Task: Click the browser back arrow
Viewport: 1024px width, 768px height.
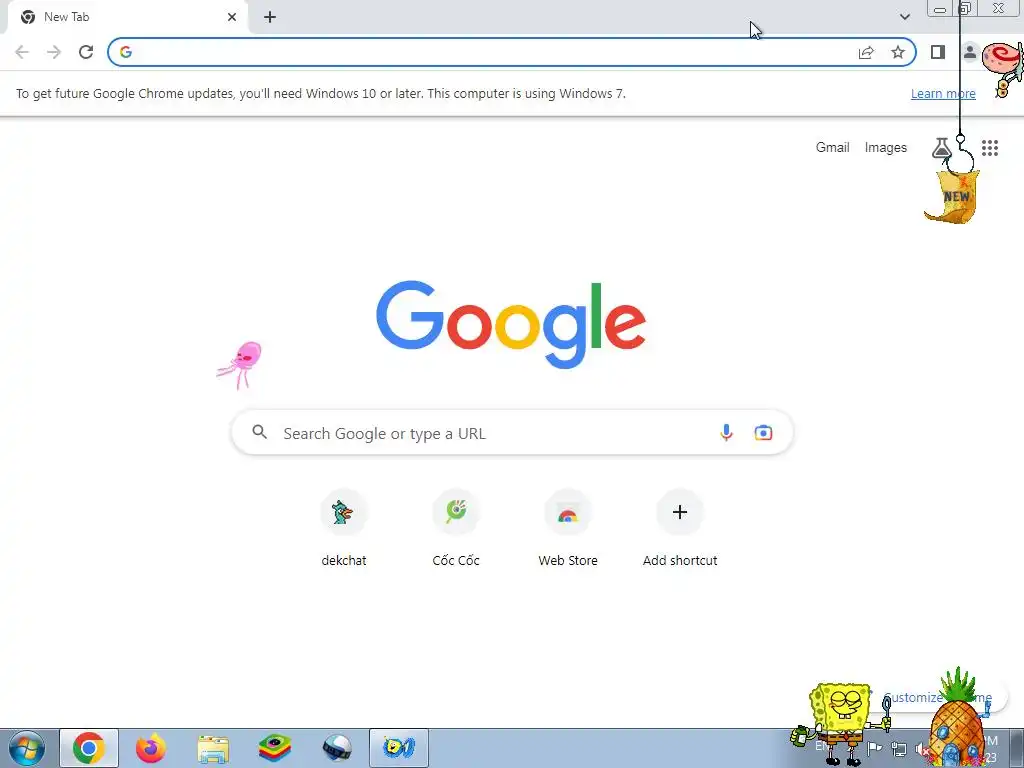Action: (x=22, y=52)
